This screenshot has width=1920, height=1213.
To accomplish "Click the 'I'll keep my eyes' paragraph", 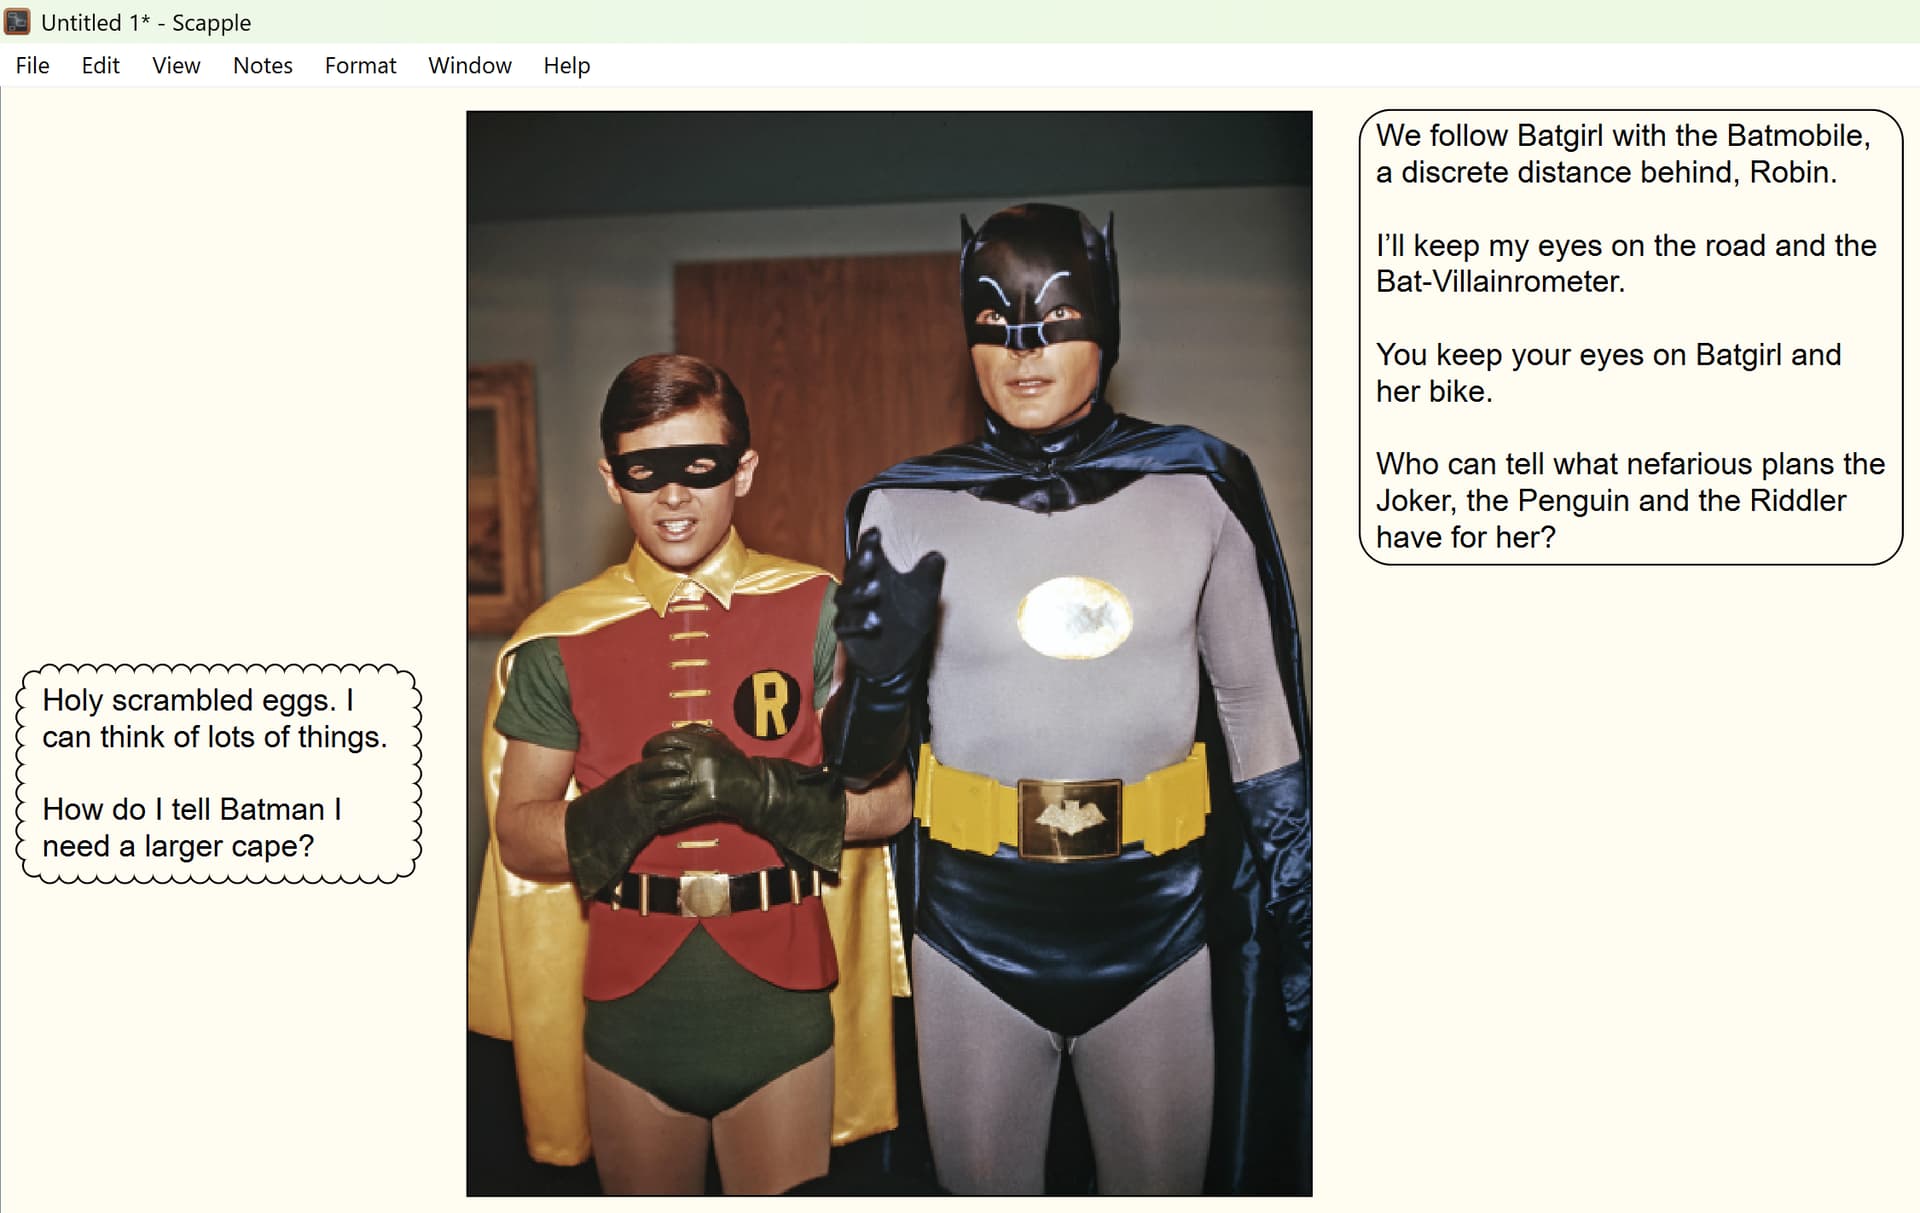I will pos(1626,263).
